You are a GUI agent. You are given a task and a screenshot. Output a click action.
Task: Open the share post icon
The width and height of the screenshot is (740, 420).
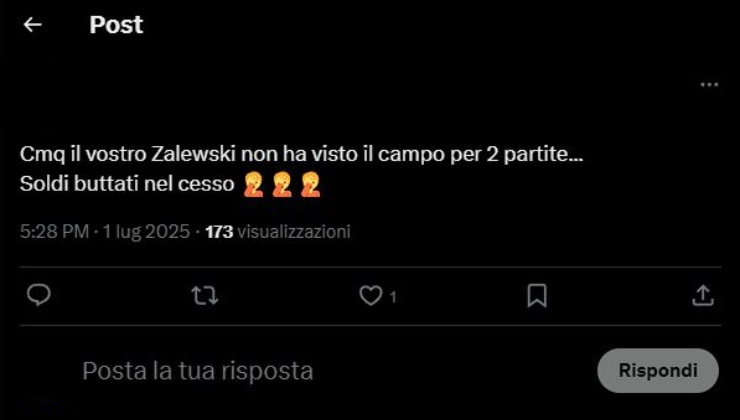coord(703,296)
